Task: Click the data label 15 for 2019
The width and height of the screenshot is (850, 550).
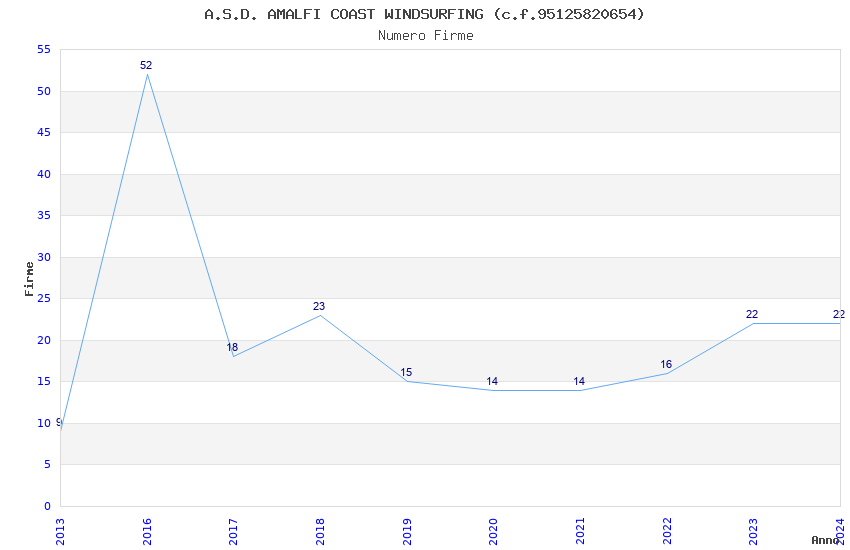Action: (406, 372)
